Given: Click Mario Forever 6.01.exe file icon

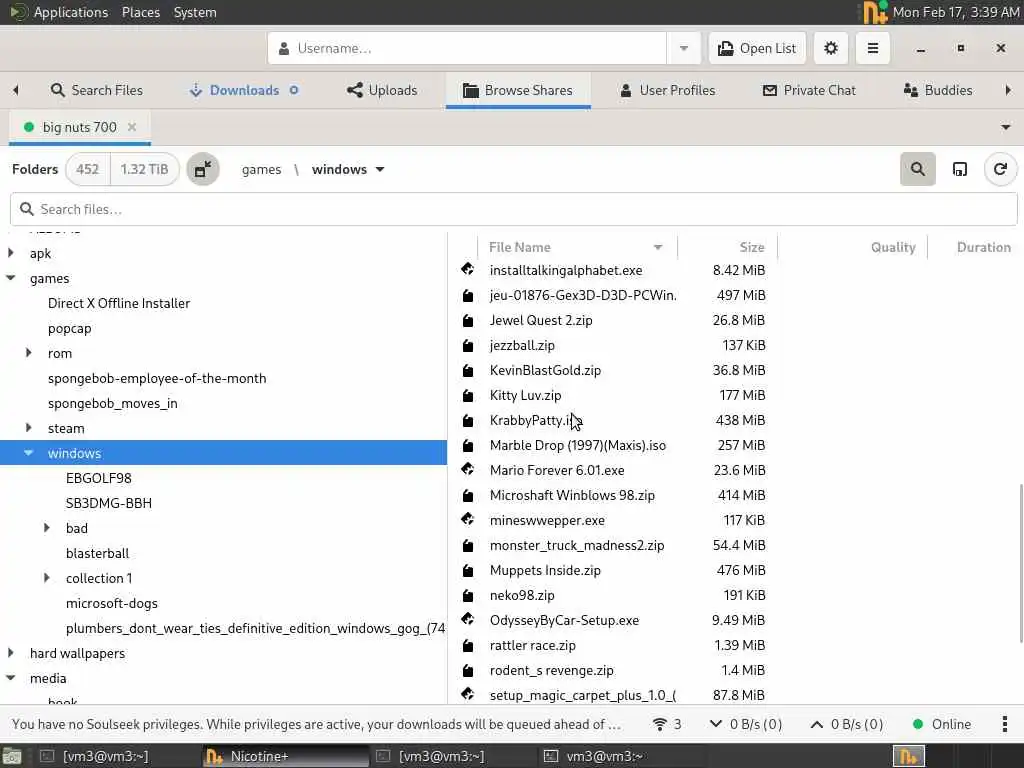Looking at the screenshot, I should pyautogui.click(x=468, y=470).
